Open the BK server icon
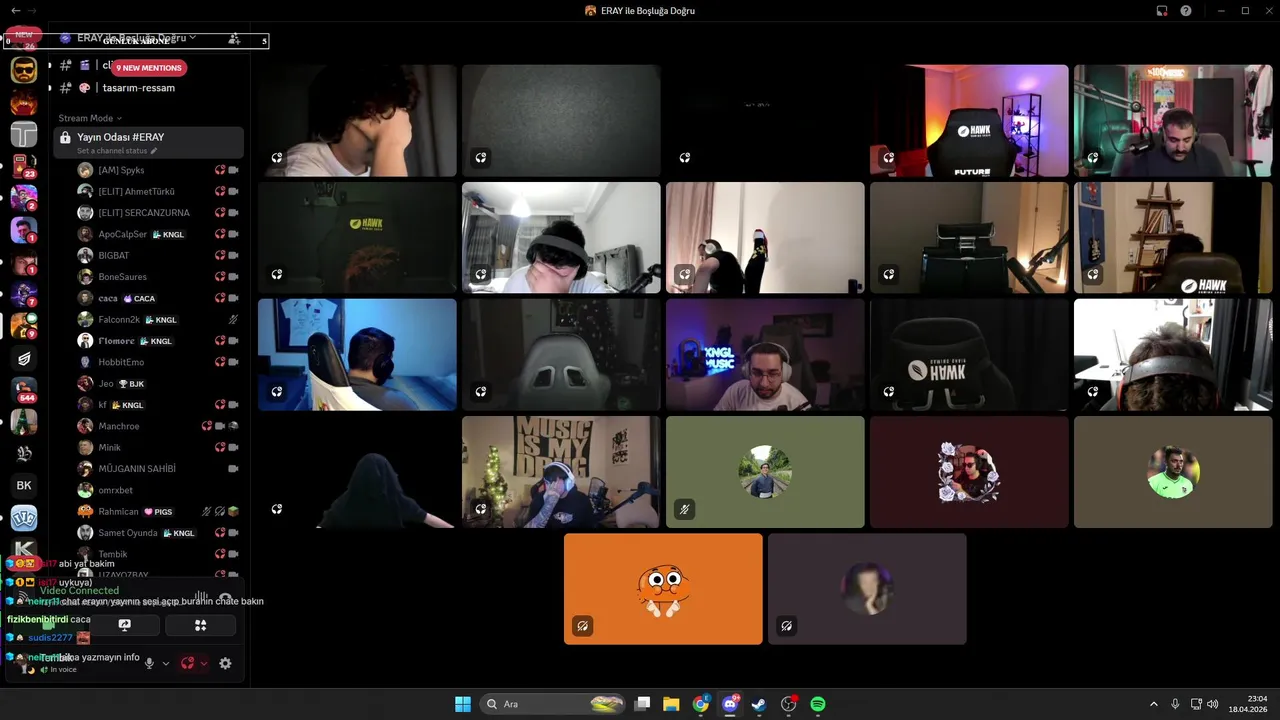The width and height of the screenshot is (1280, 720). click(x=24, y=486)
